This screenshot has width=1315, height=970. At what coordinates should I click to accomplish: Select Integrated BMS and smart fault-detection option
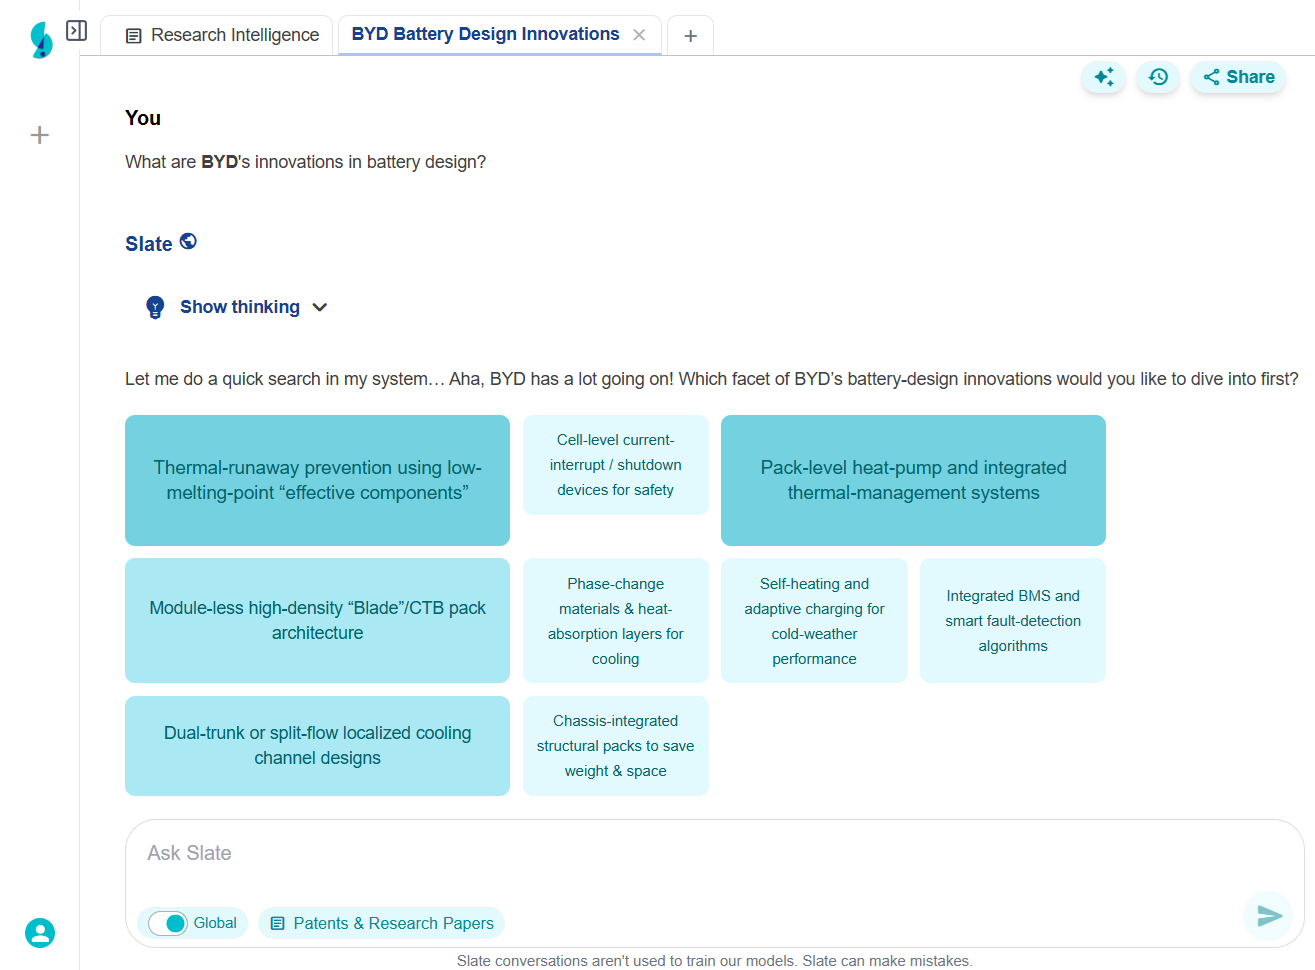(x=1012, y=620)
